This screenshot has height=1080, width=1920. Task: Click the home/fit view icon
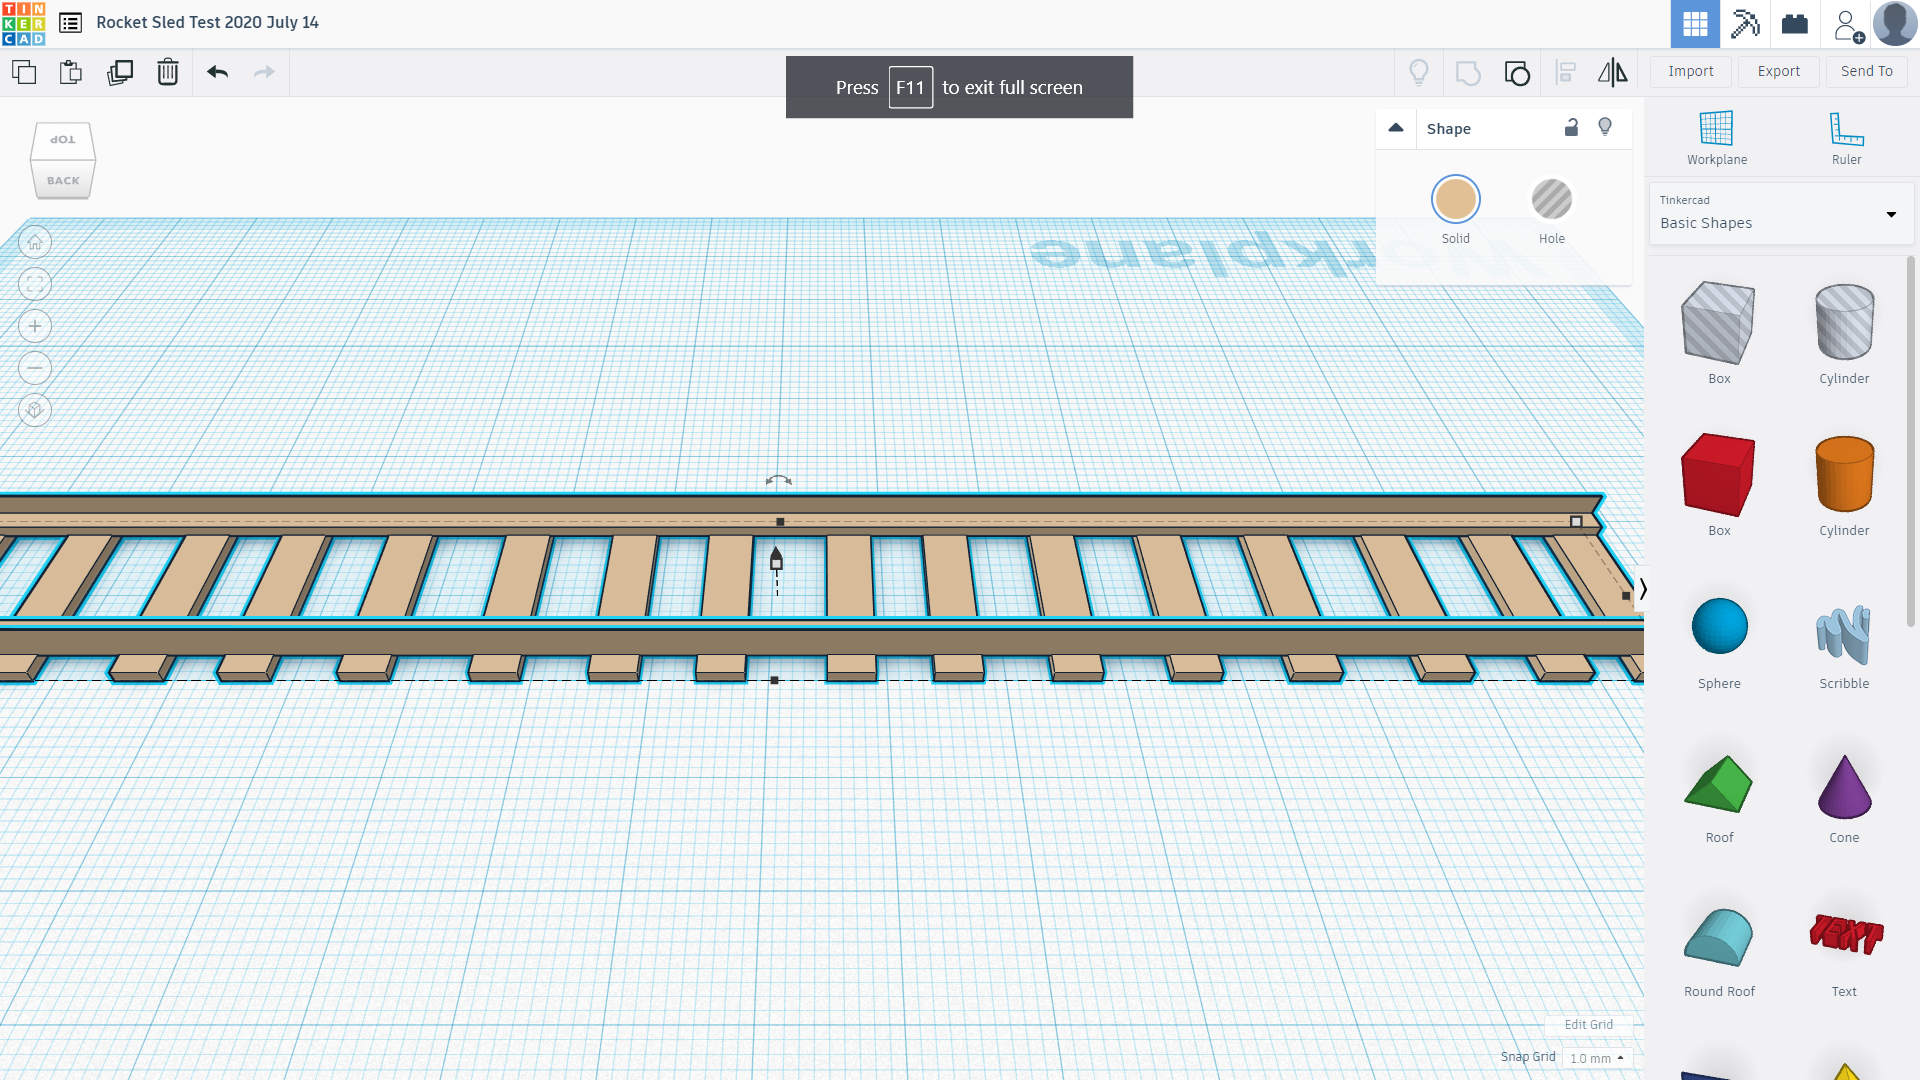(34, 241)
